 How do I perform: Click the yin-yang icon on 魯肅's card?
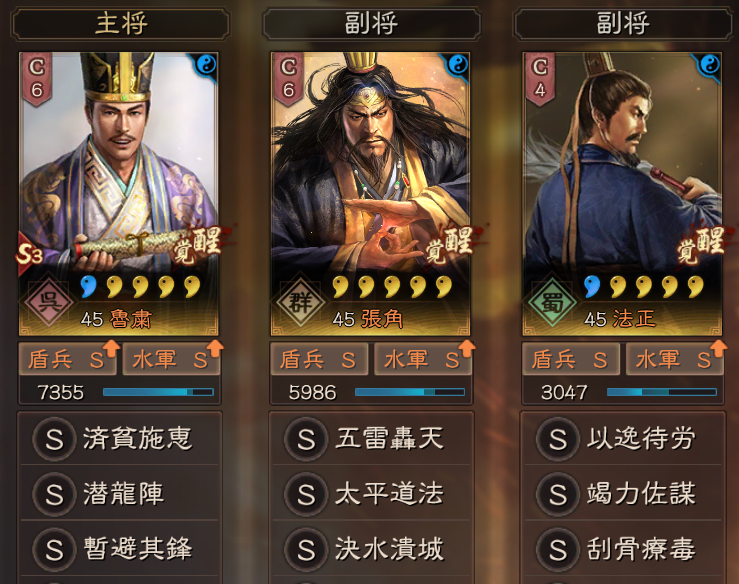click(206, 65)
